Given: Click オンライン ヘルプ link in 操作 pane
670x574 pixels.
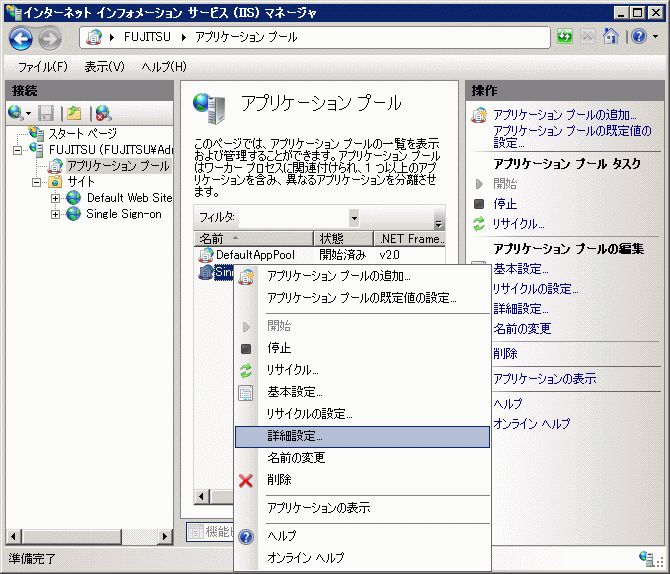Looking at the screenshot, I should click(x=532, y=424).
